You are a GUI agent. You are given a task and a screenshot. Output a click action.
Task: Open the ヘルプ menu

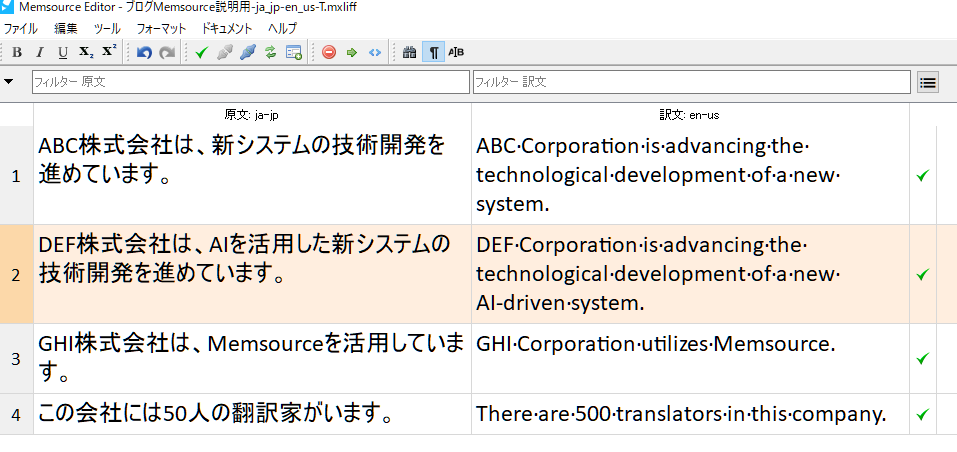tap(283, 29)
